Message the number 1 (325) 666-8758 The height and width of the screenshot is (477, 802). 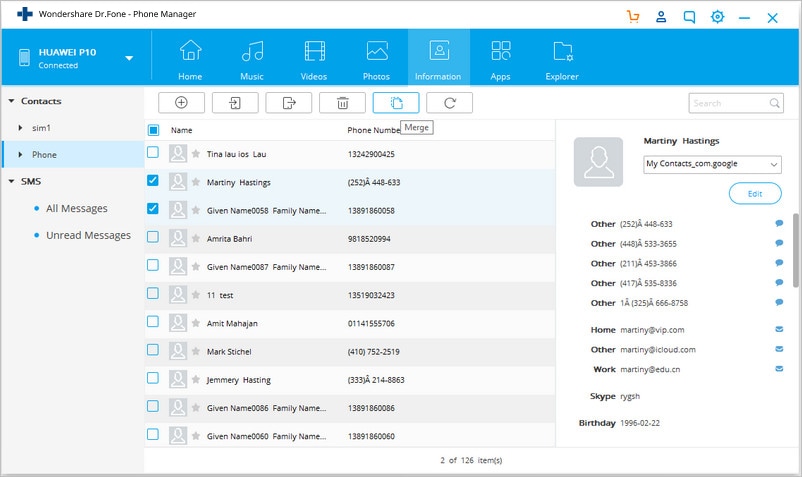coord(779,302)
